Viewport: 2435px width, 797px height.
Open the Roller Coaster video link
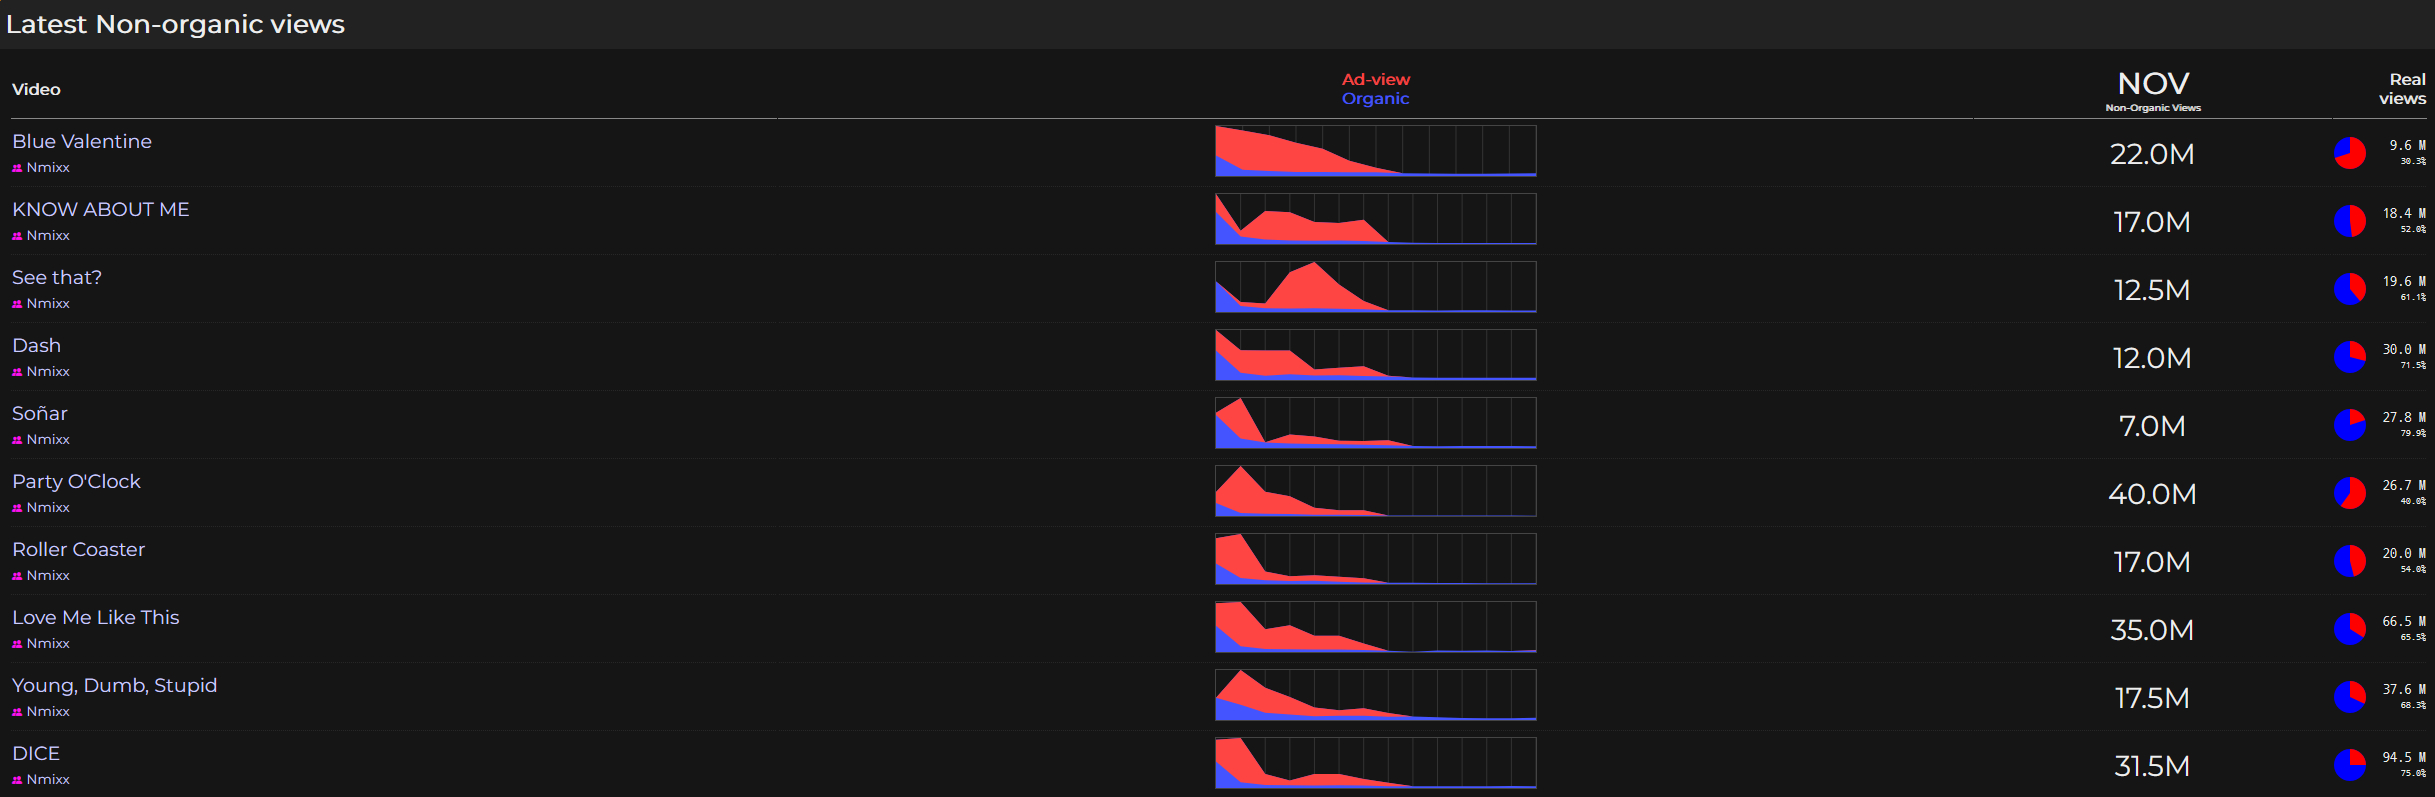pos(79,550)
